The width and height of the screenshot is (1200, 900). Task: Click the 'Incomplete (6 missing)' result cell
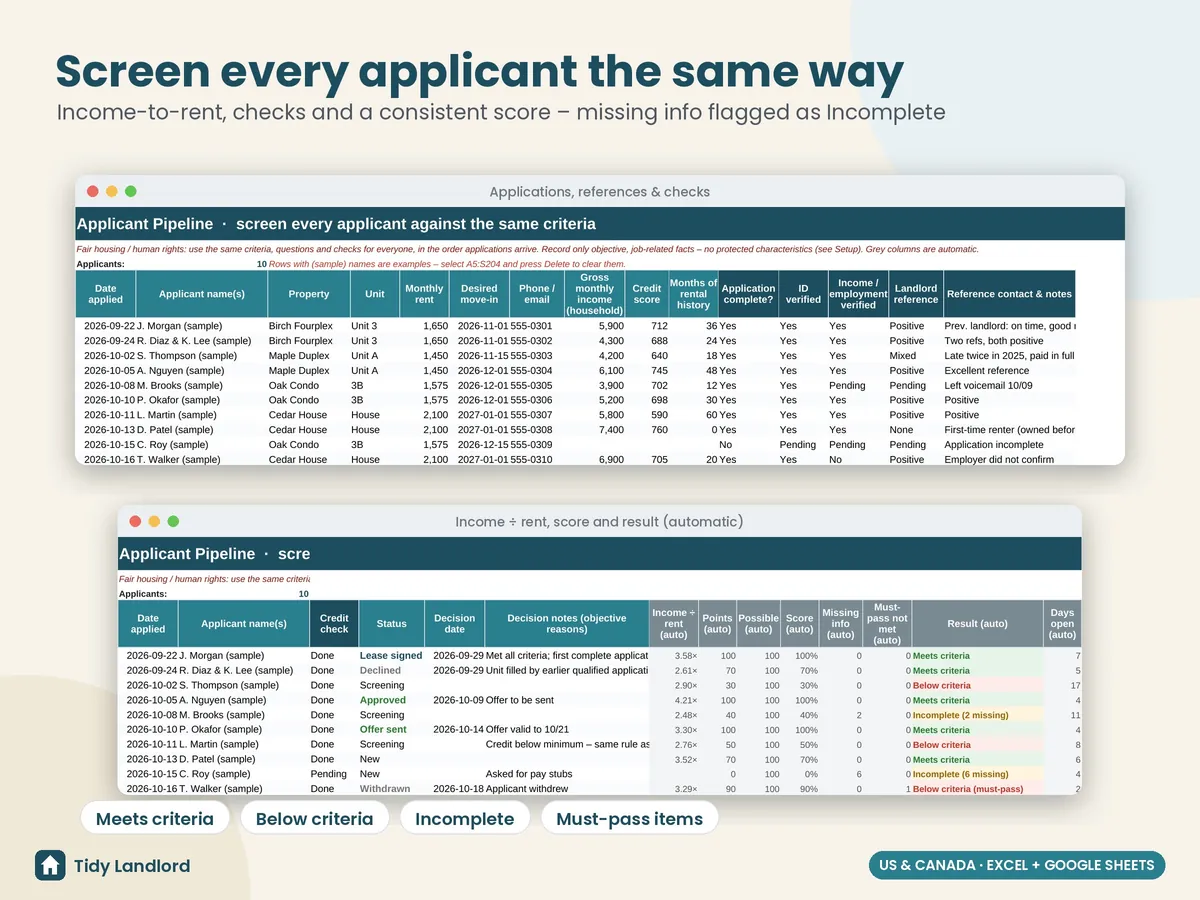960,775
